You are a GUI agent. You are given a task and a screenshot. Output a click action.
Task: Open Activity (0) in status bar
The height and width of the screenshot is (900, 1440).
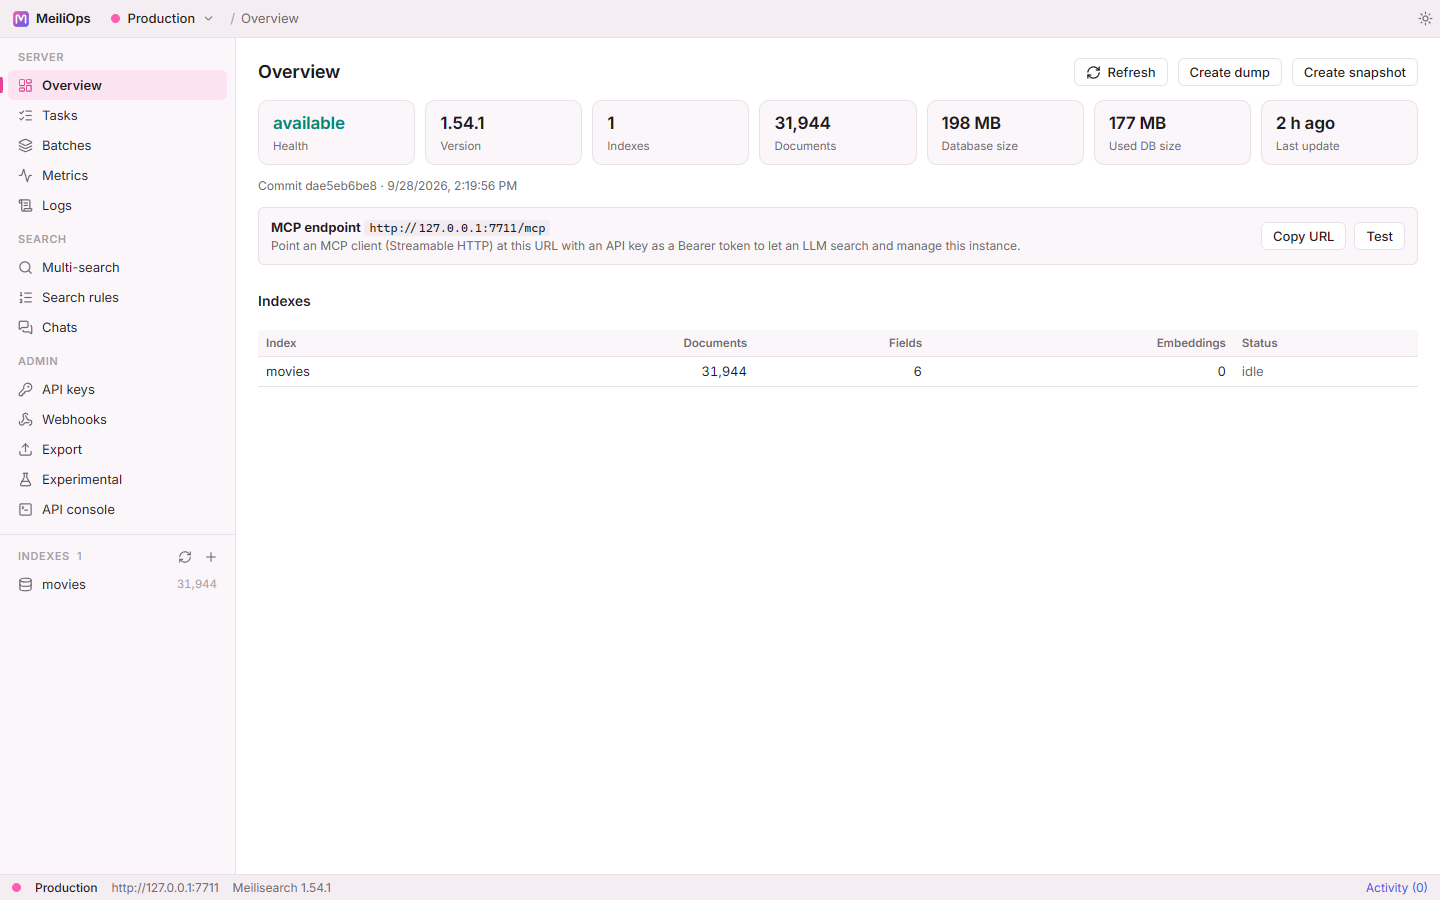point(1396,888)
